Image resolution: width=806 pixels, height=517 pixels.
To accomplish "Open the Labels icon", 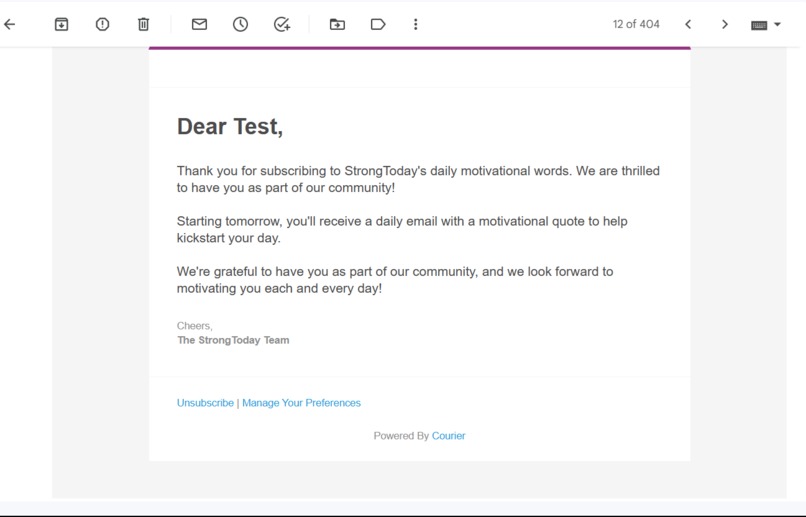I will [x=378, y=24].
